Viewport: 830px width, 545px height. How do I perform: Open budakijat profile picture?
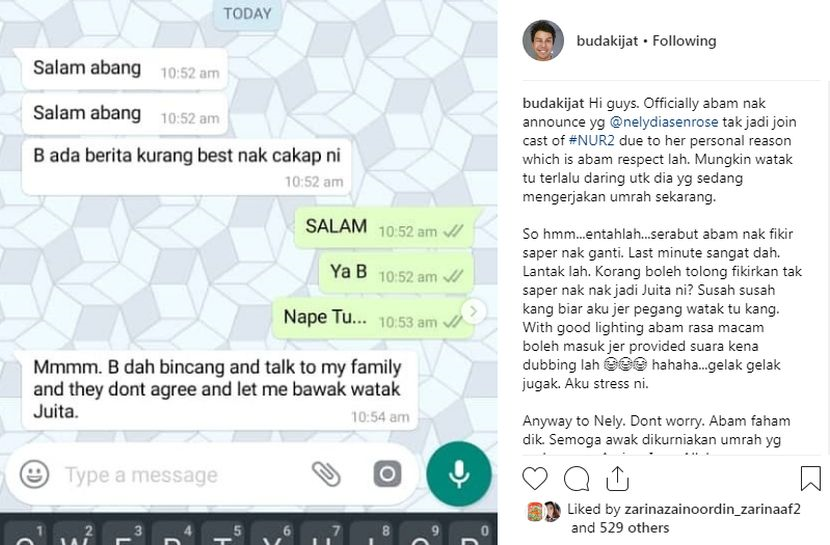pos(543,41)
